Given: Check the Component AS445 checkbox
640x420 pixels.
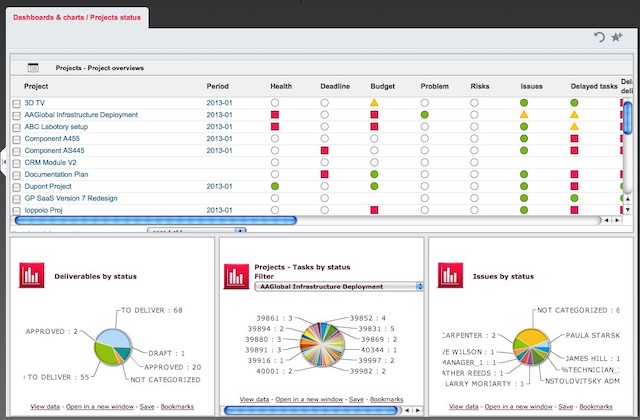Looking at the screenshot, I should coord(16,151).
